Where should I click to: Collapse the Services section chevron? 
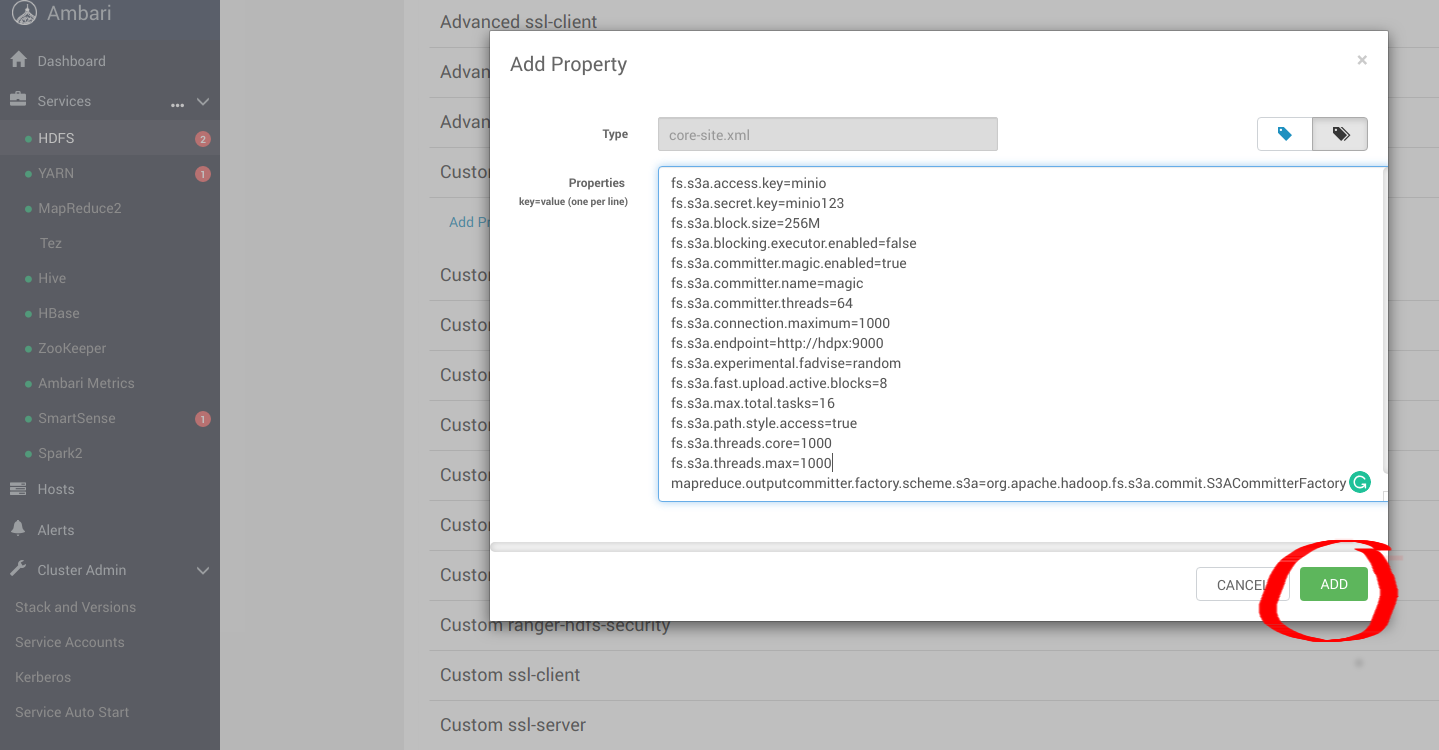coord(203,102)
